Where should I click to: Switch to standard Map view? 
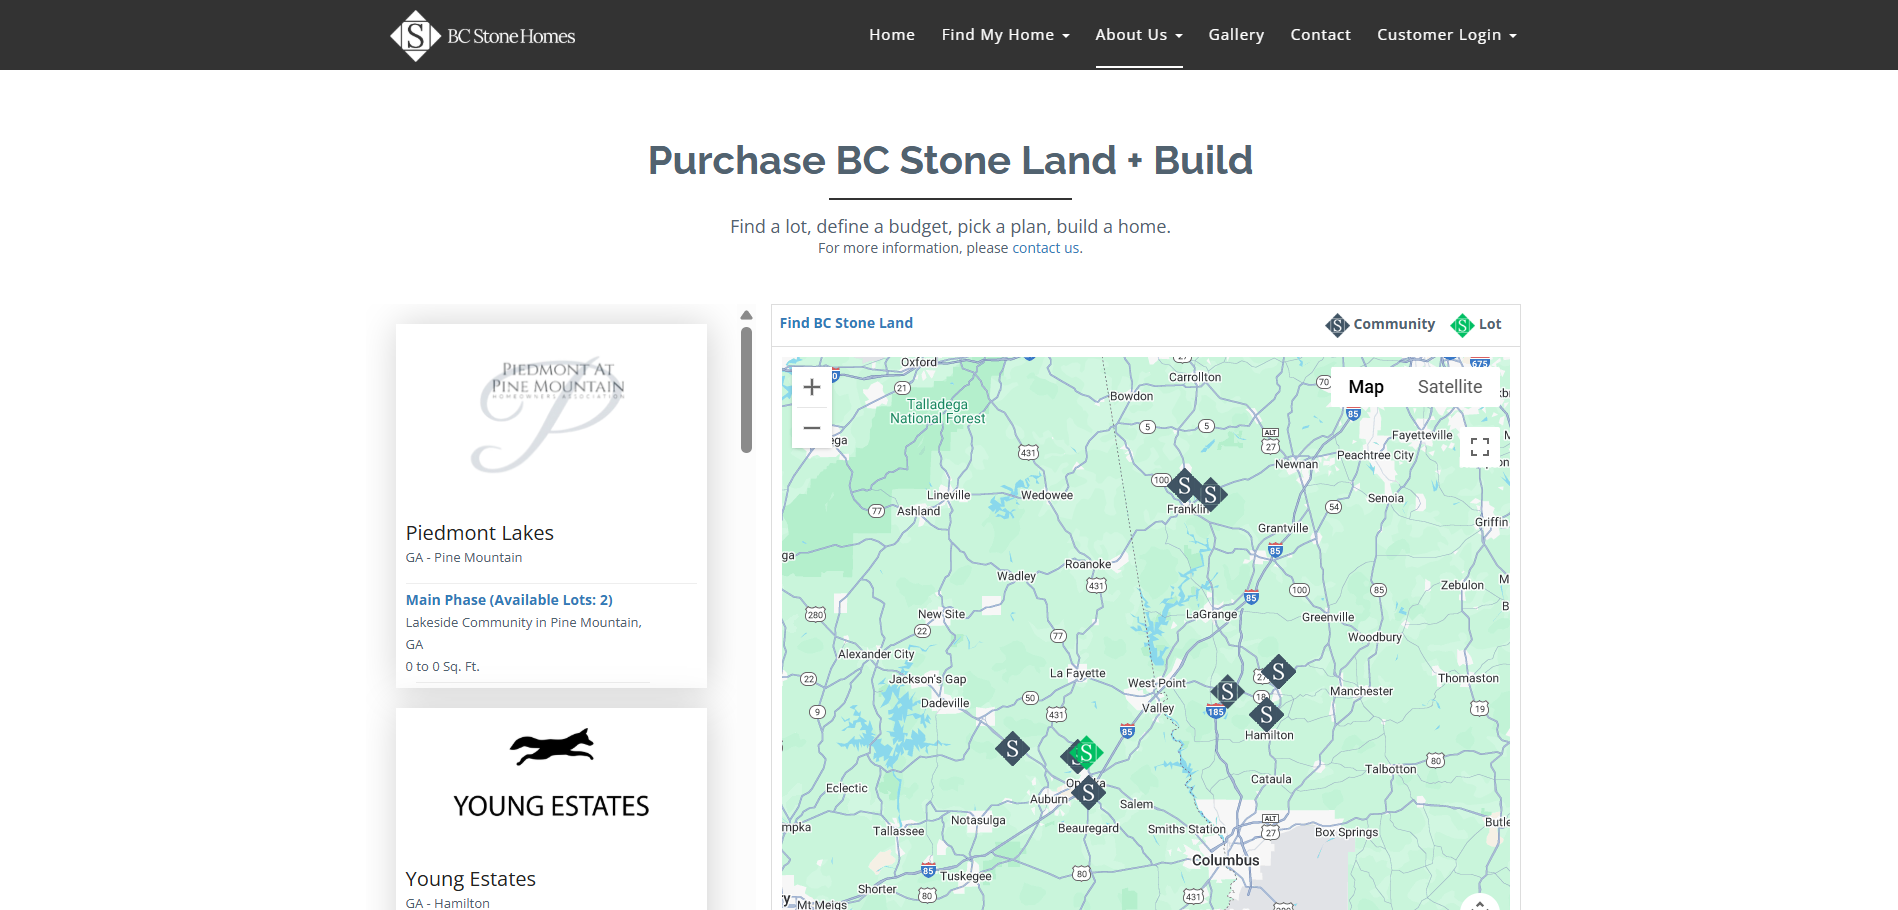click(x=1365, y=387)
